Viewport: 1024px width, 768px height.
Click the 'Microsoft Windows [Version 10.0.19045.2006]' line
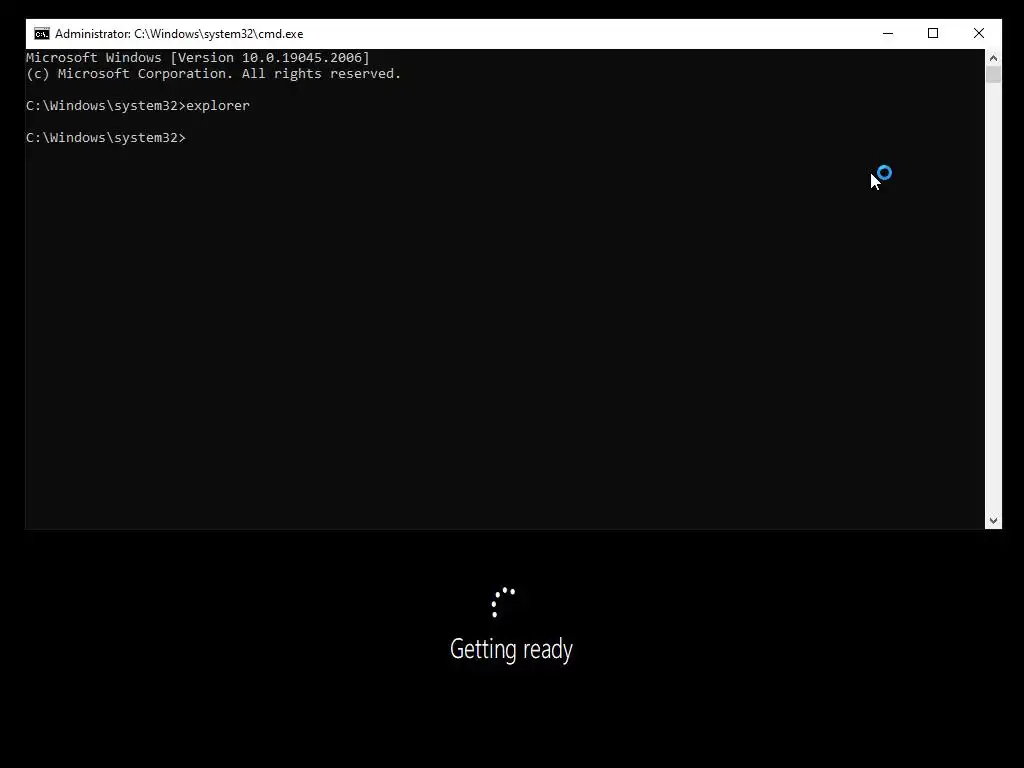(198, 57)
